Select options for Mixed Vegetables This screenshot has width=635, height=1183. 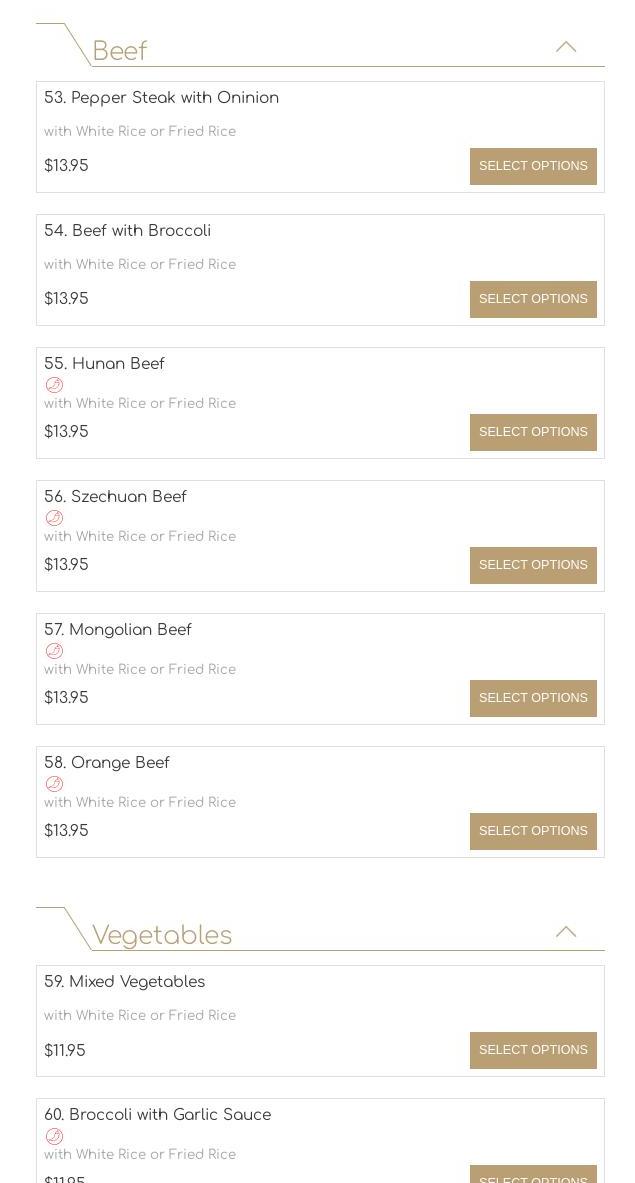533,1050
